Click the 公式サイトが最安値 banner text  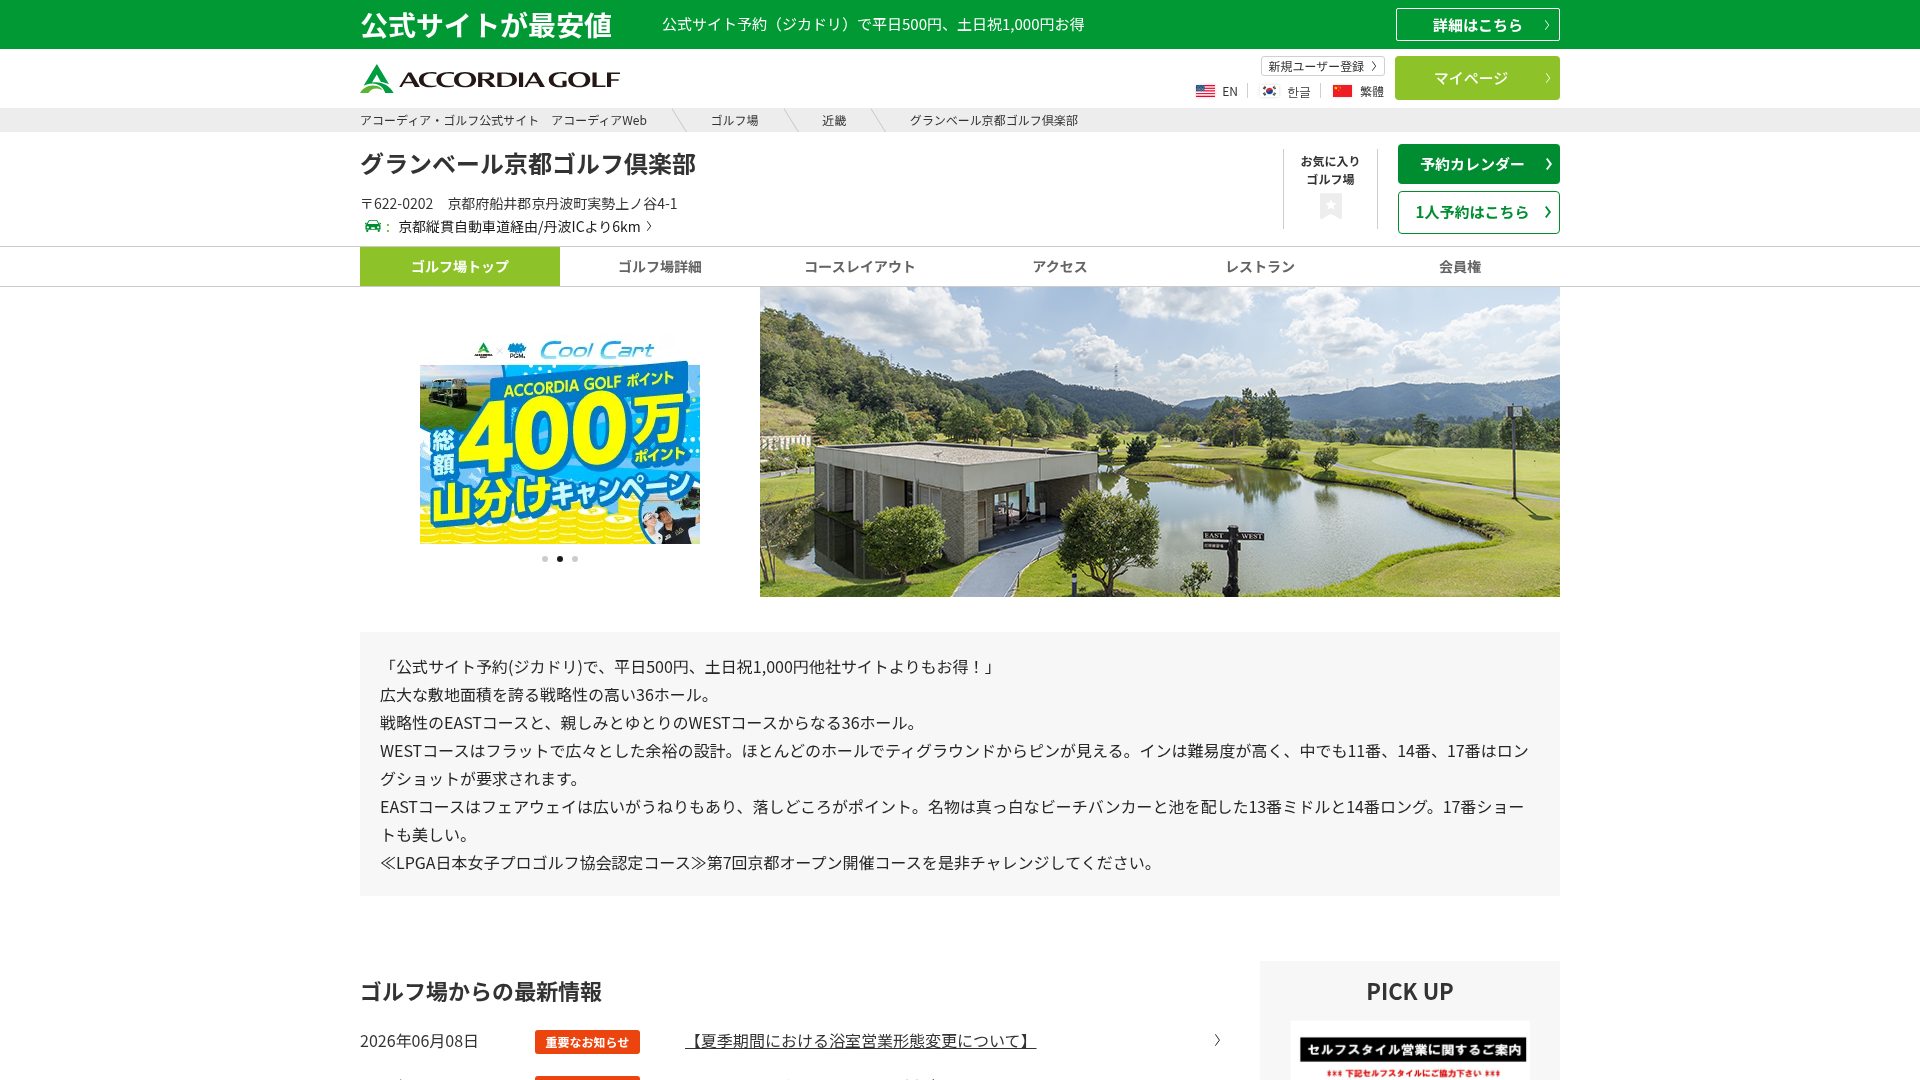coord(486,25)
